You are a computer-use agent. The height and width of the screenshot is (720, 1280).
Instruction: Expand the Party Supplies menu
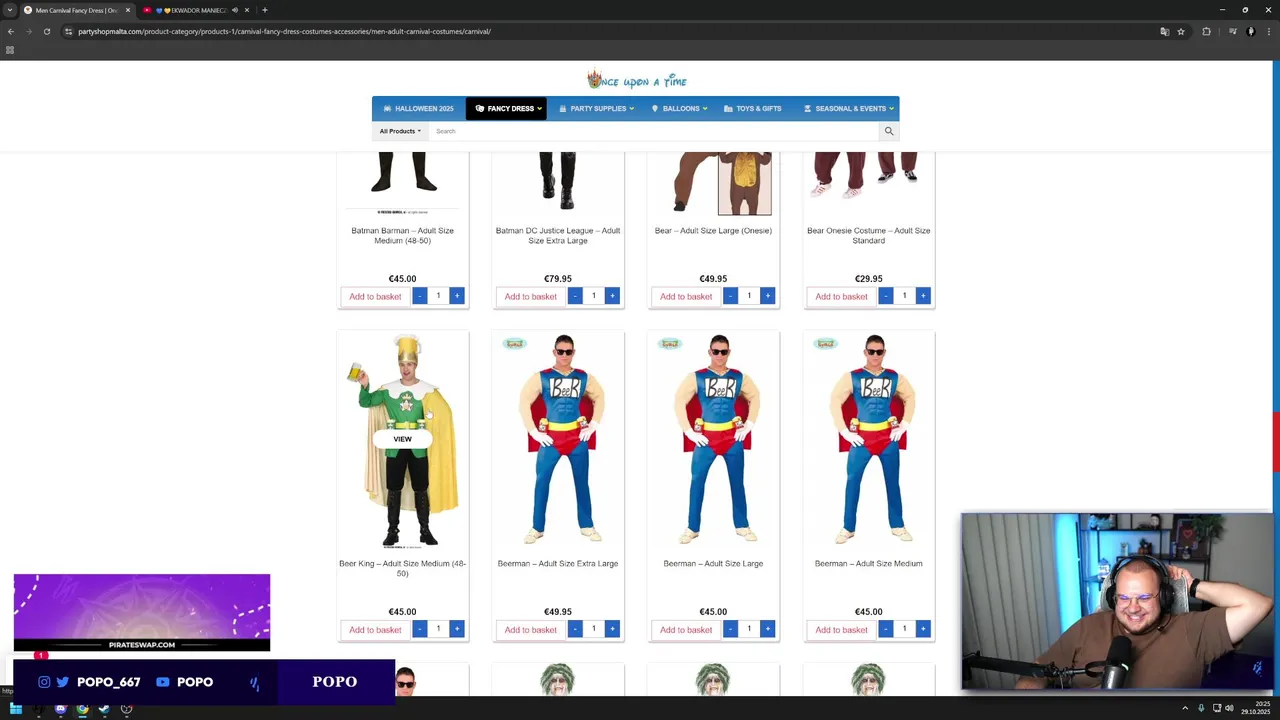tap(596, 108)
